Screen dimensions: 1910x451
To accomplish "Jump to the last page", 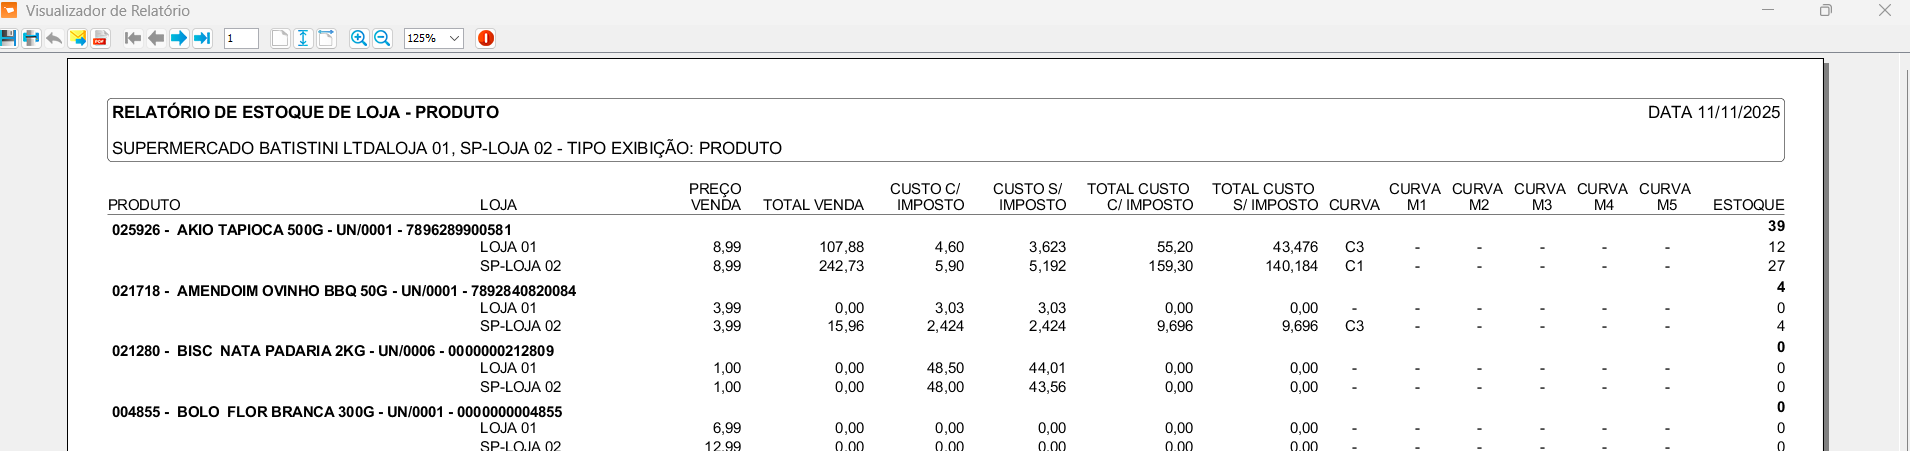I will [202, 38].
